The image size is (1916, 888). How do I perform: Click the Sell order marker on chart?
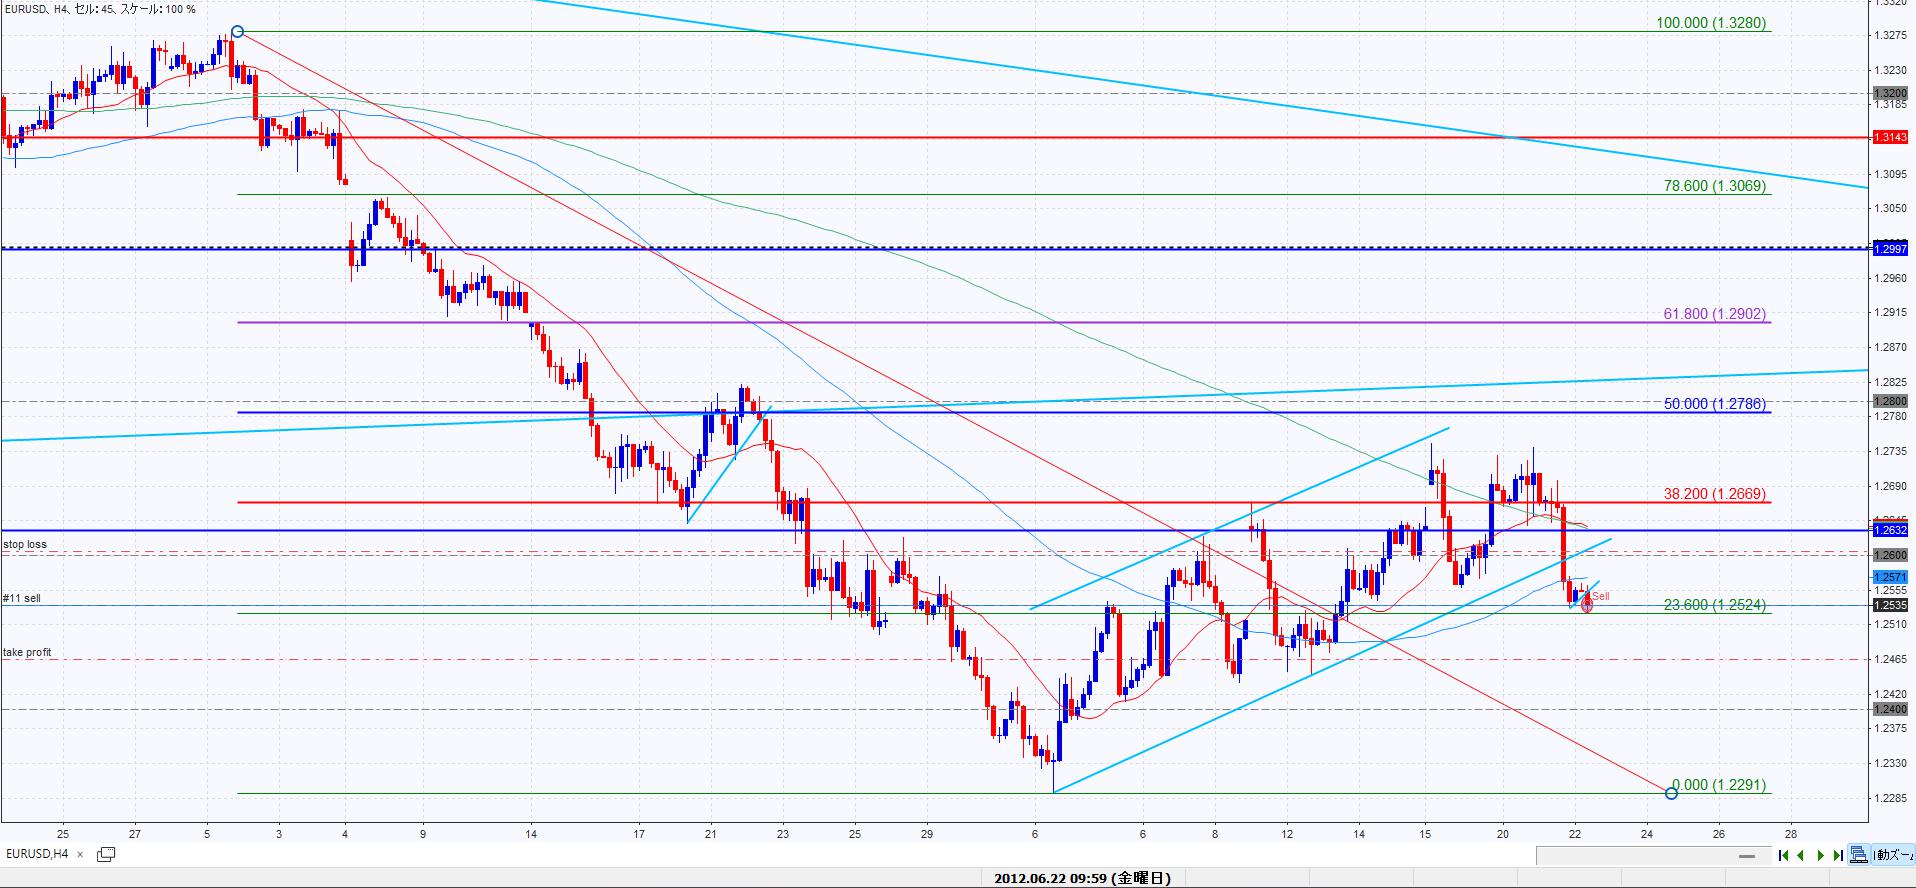(1587, 605)
